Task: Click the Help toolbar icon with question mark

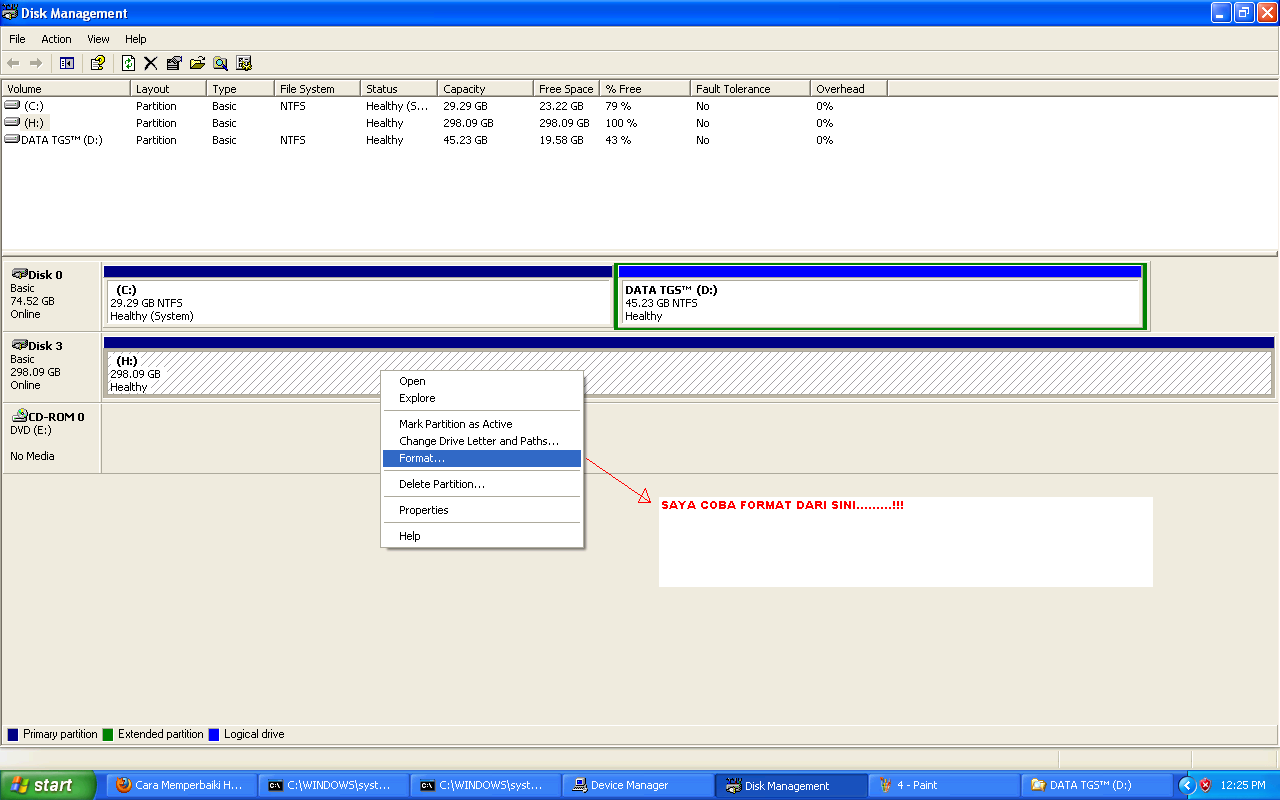Action: [96, 62]
